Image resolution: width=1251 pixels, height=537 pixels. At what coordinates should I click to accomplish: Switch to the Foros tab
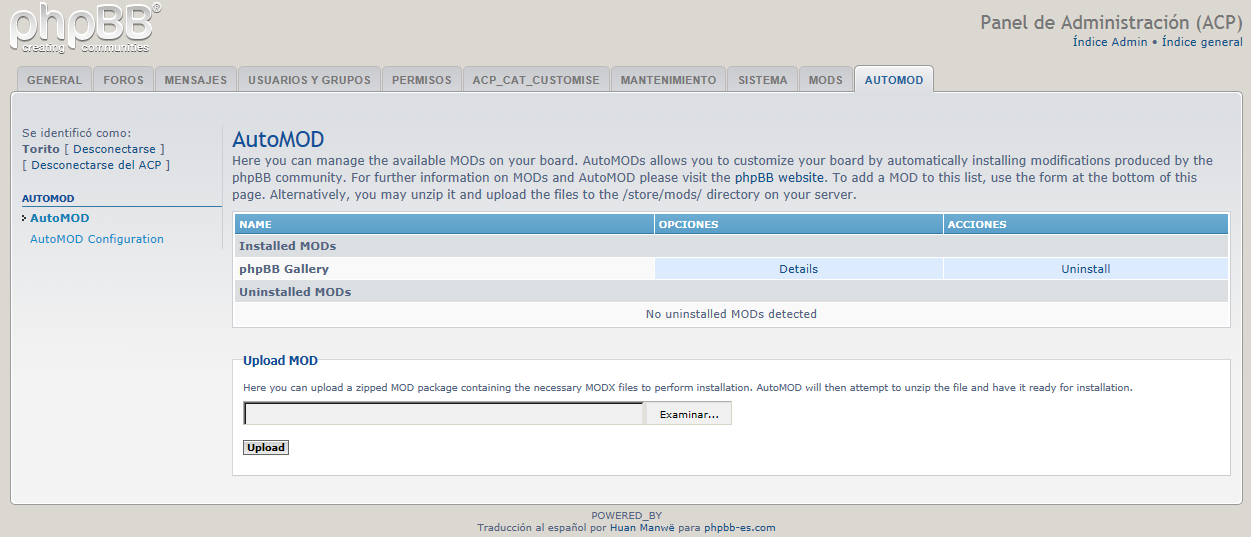click(x=123, y=80)
